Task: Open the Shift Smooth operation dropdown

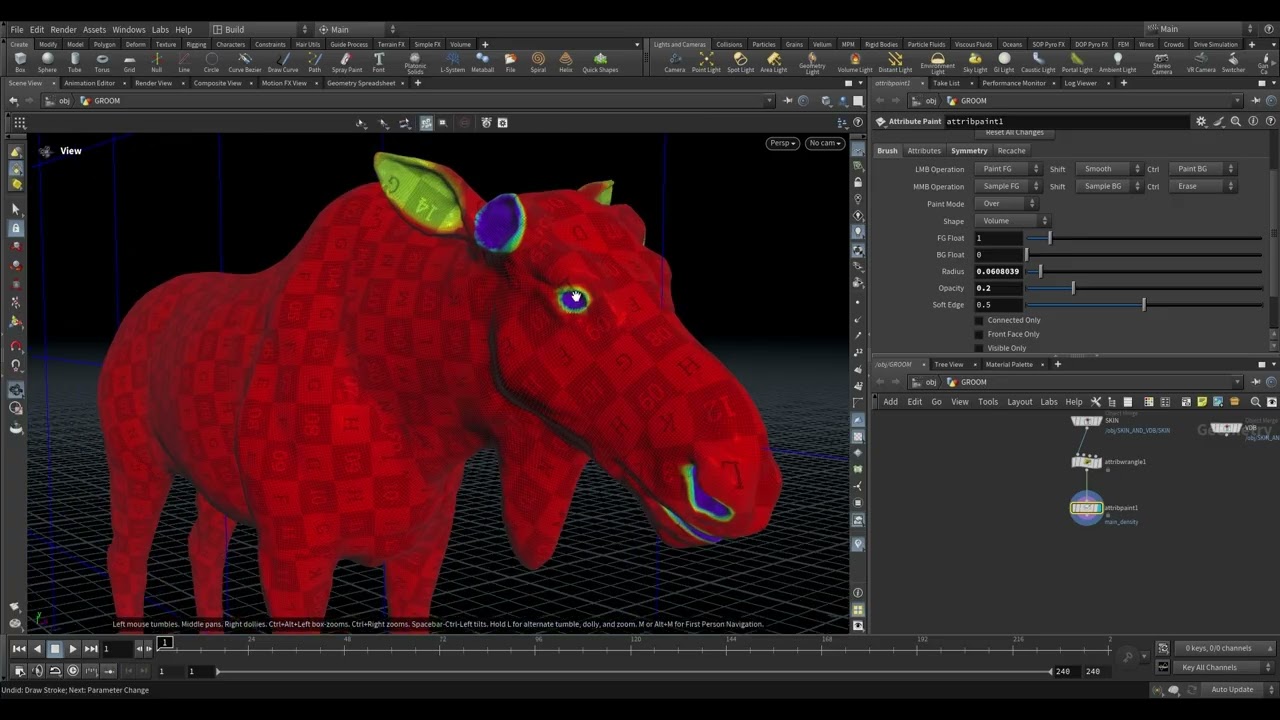Action: pos(1108,169)
